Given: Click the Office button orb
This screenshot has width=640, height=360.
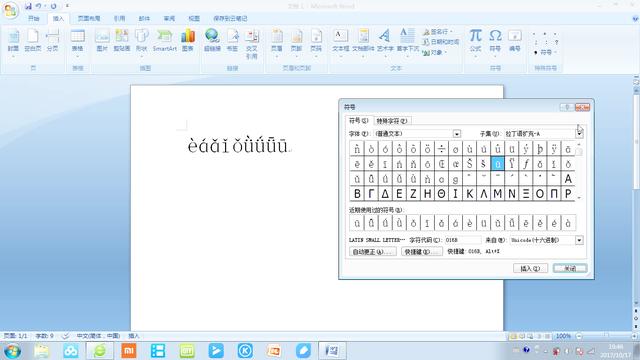Looking at the screenshot, I should coord(10,10).
